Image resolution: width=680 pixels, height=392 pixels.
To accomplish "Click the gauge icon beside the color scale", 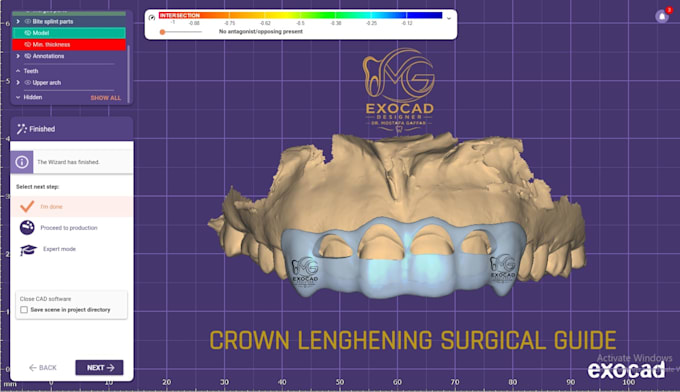I will click(x=151, y=18).
